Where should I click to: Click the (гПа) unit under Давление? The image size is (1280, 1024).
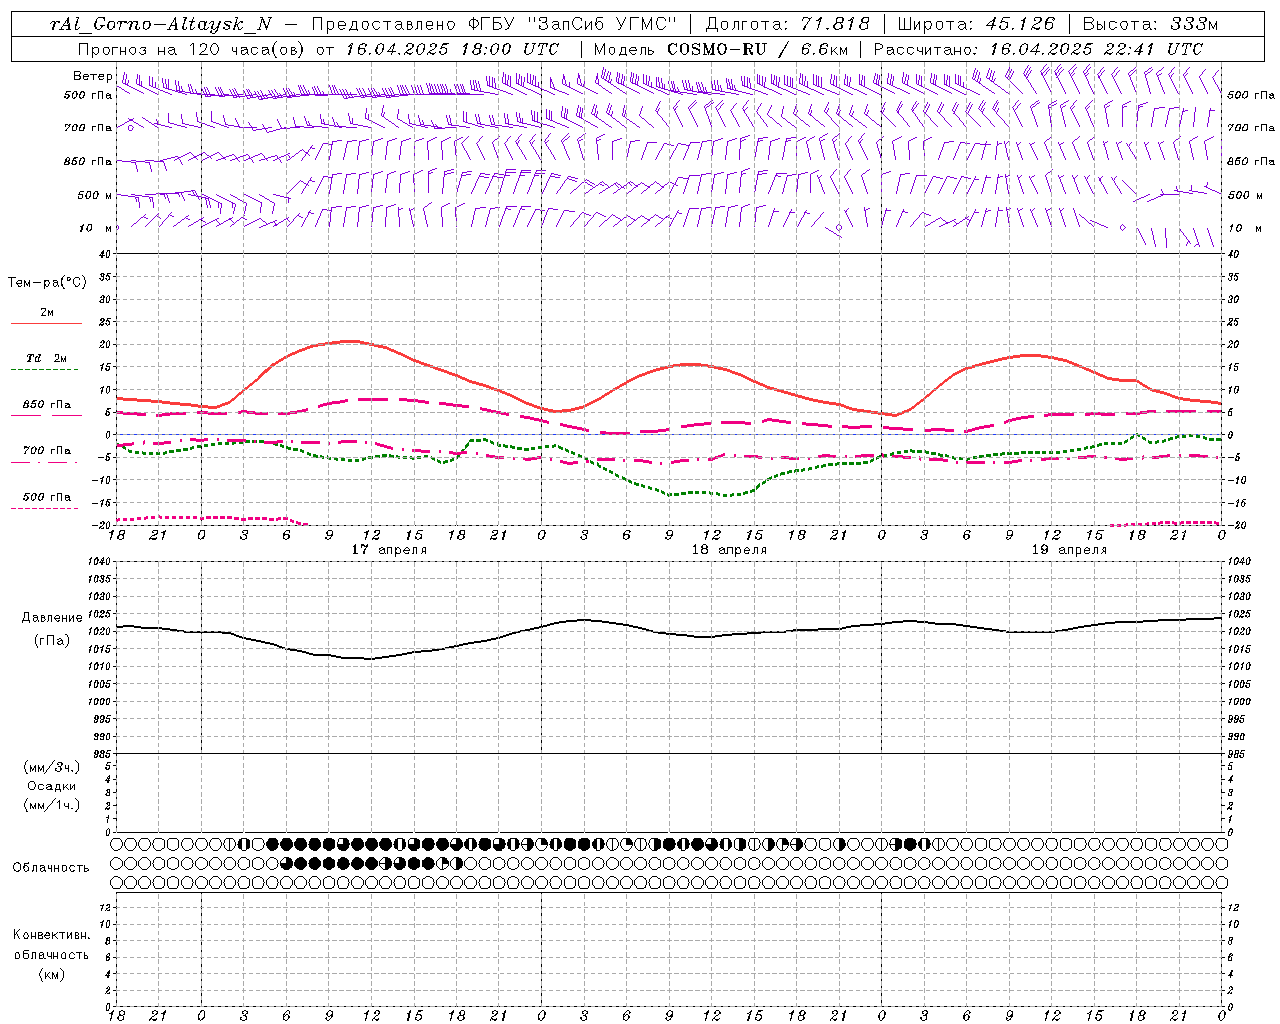point(52,640)
